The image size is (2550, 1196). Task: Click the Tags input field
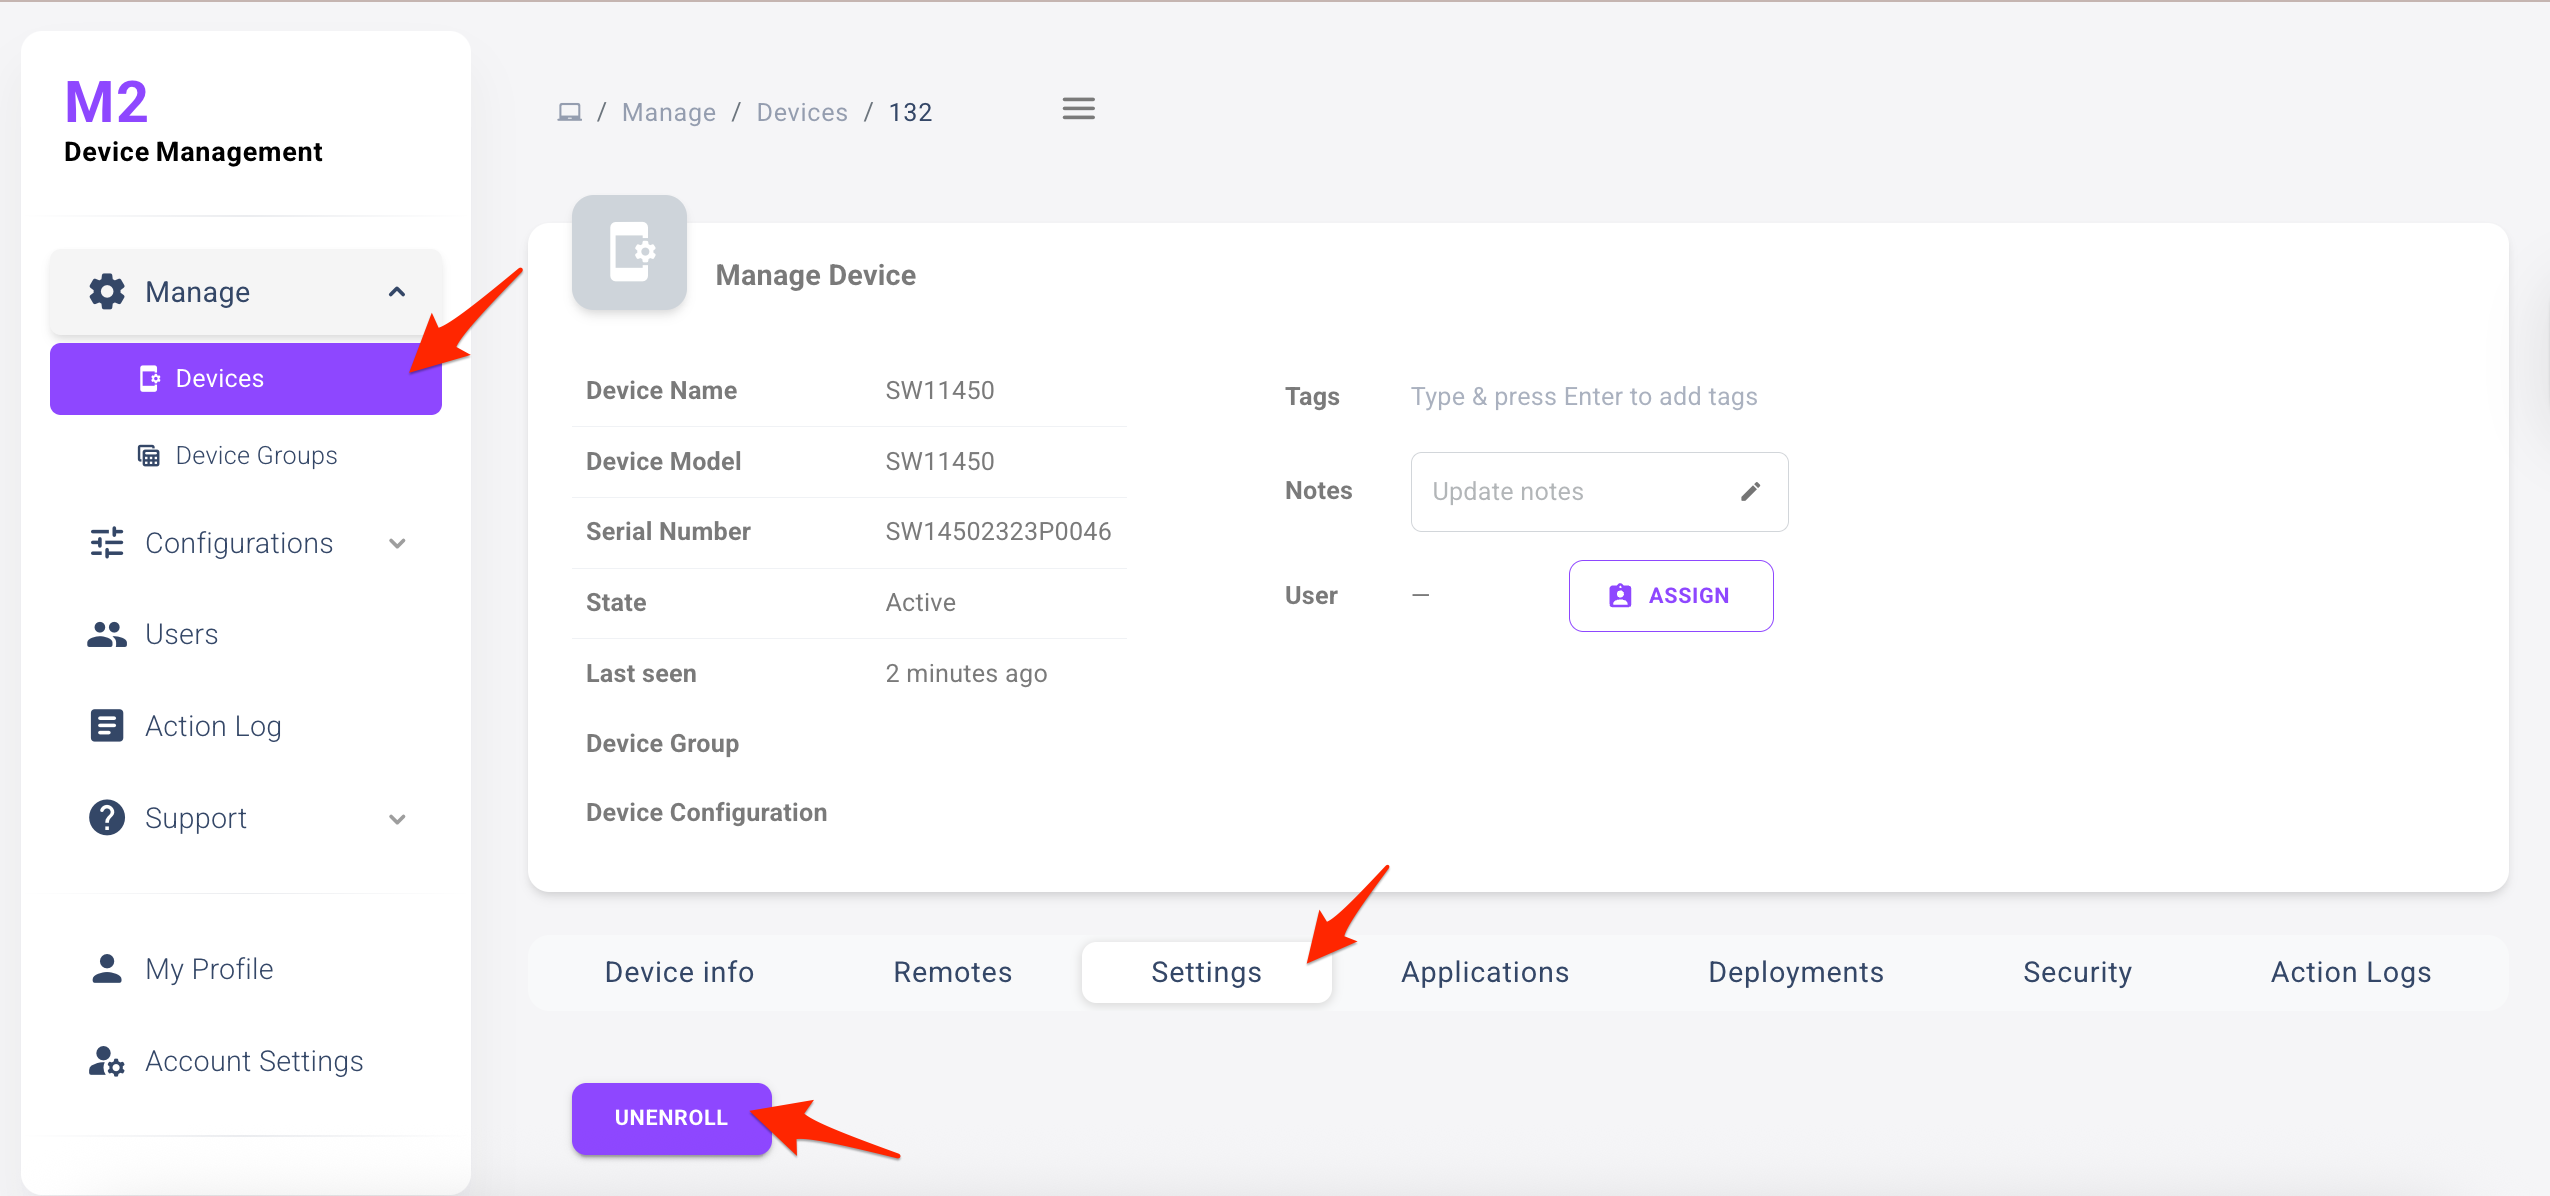pos(1583,397)
